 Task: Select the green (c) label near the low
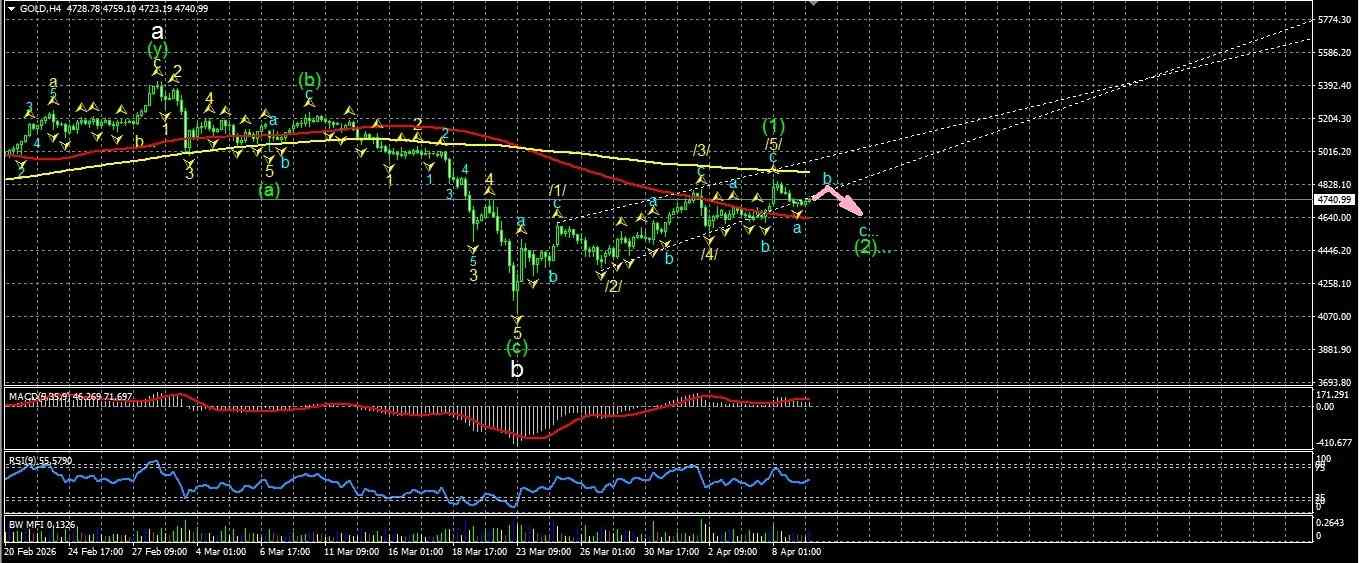(517, 348)
